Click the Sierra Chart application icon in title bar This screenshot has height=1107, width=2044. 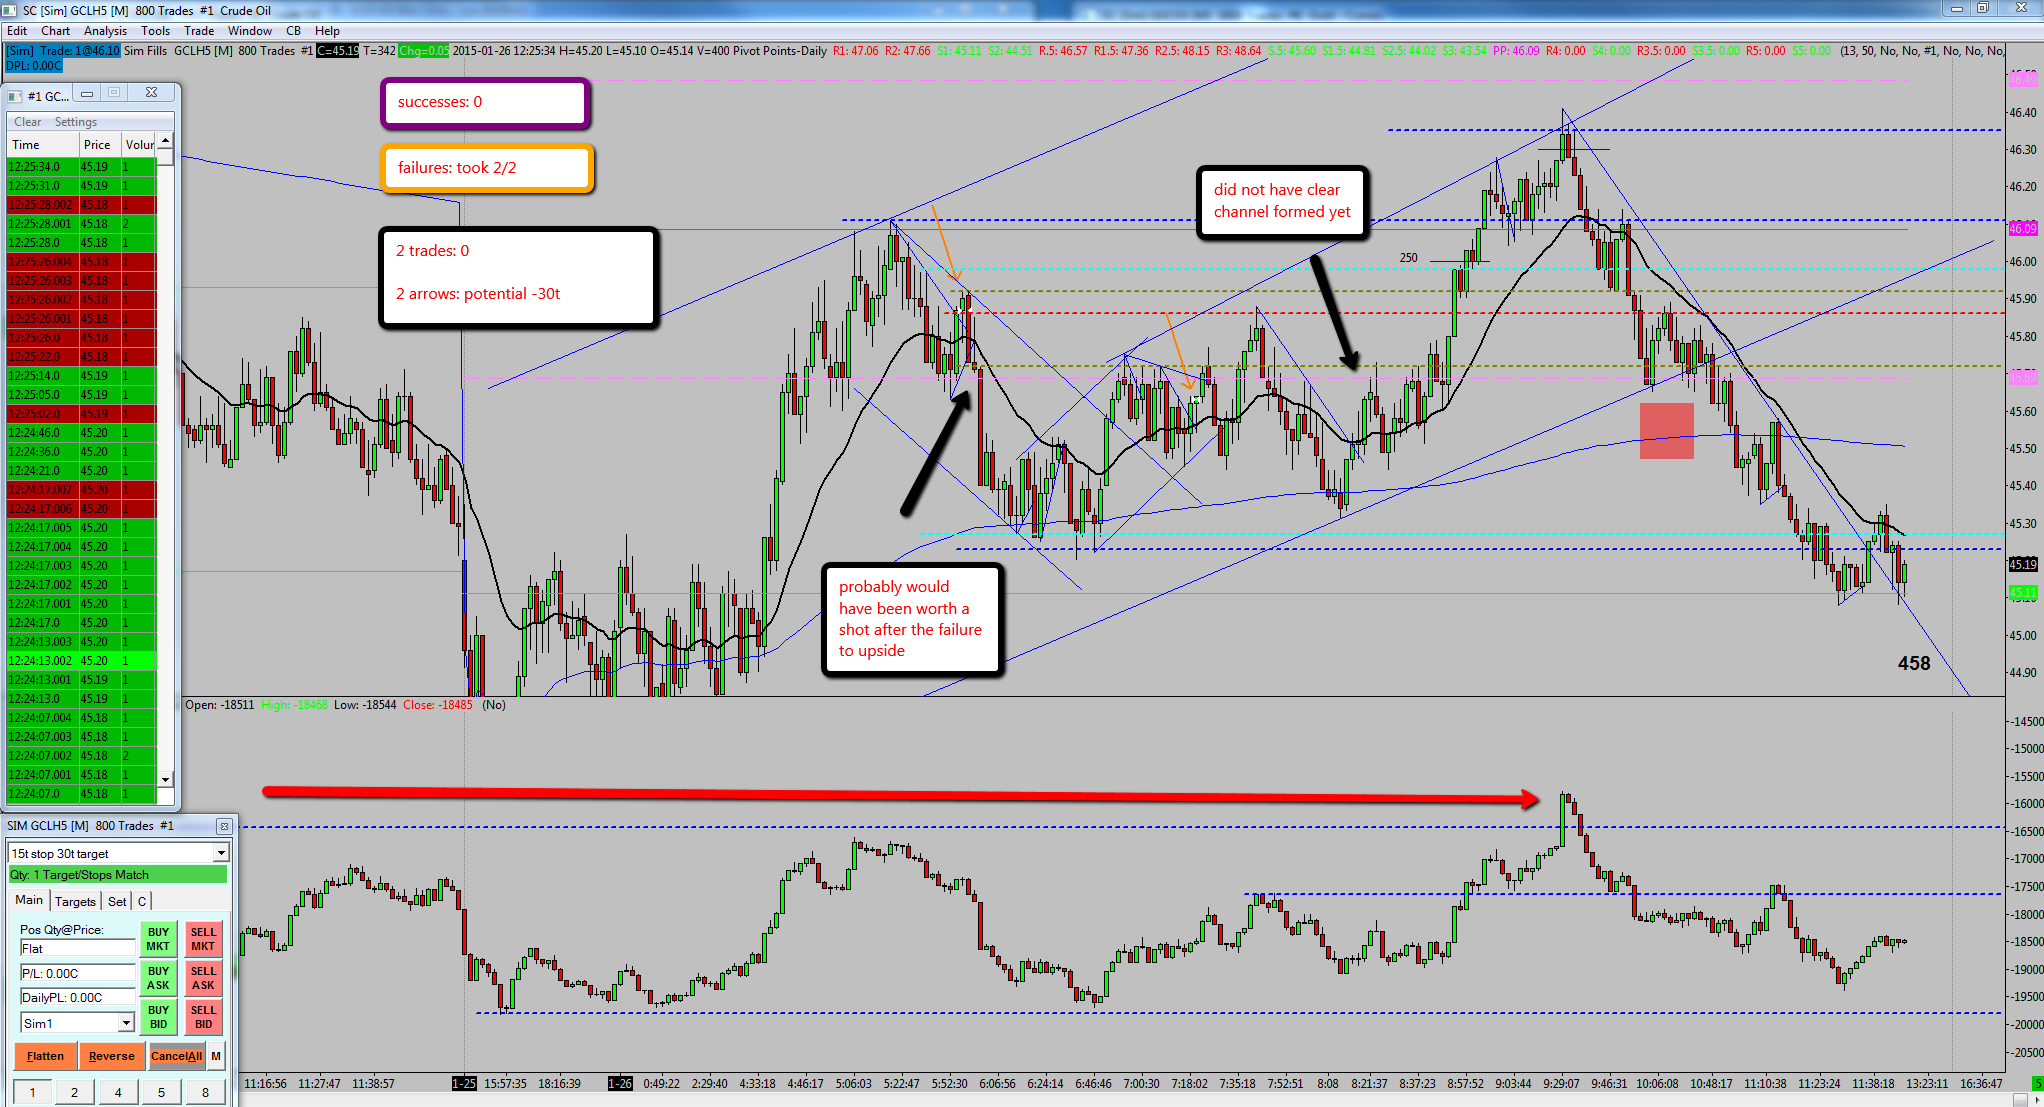pyautogui.click(x=9, y=10)
